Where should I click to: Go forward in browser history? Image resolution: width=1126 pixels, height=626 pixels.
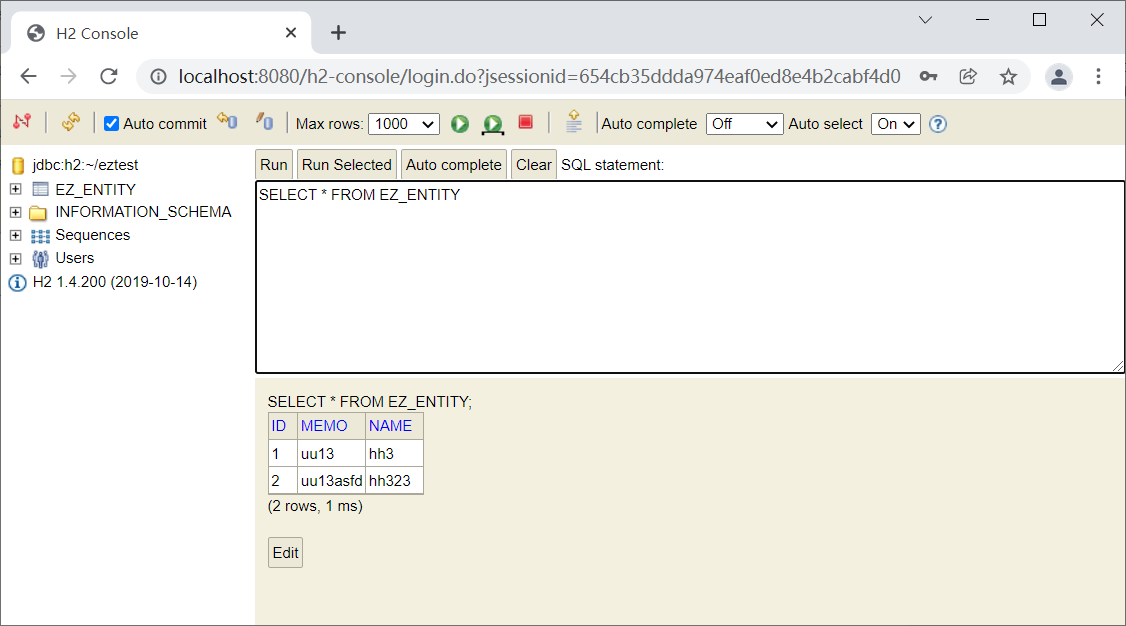coord(68,76)
